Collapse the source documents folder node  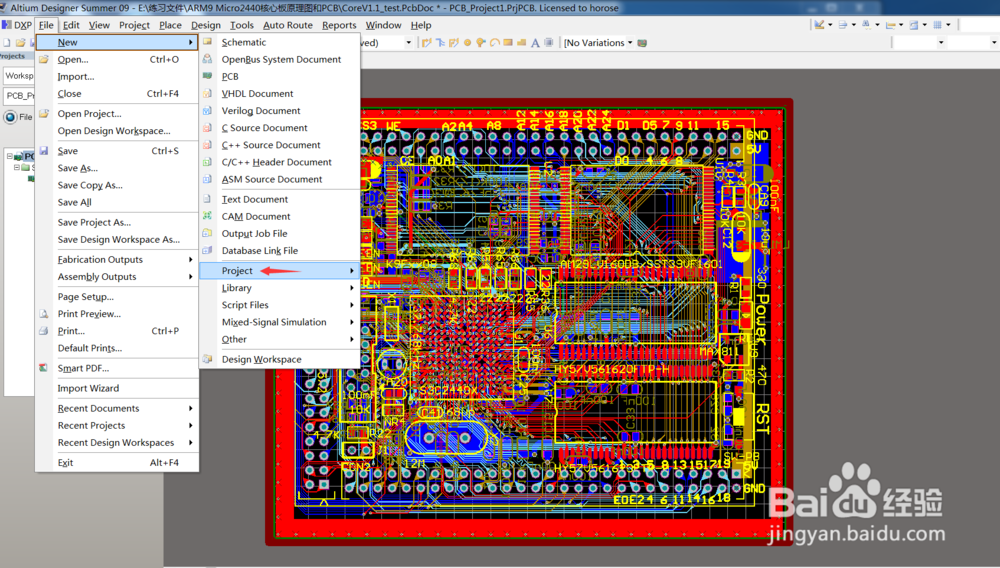(x=17, y=168)
